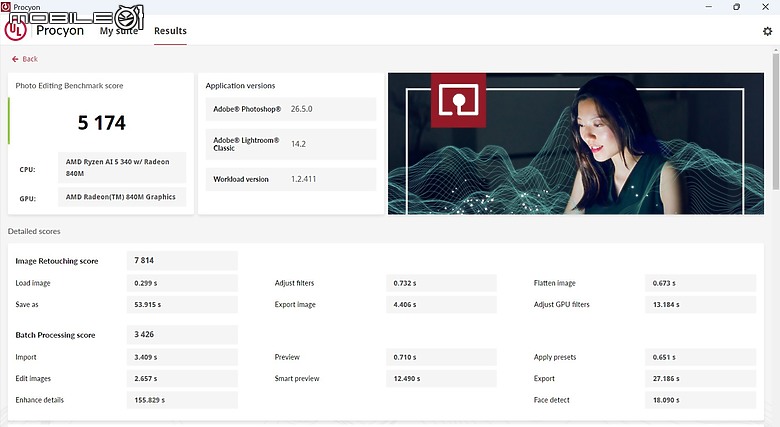Click the Batch Processing score label
780x427 pixels.
point(55,335)
